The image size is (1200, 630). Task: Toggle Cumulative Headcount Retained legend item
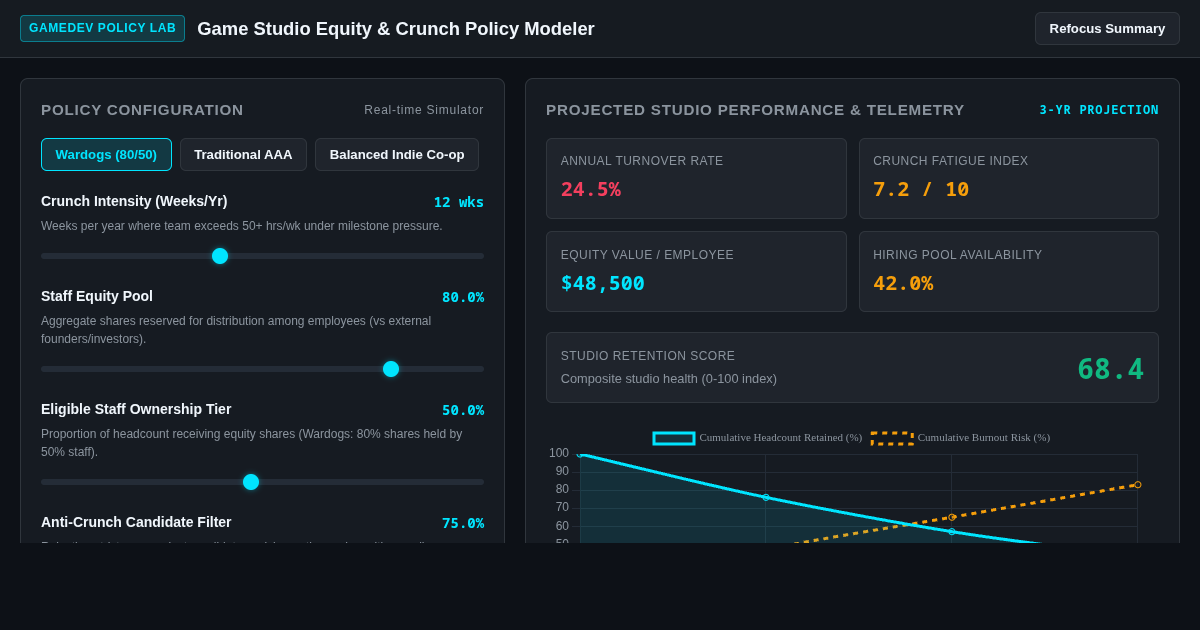pos(757,438)
